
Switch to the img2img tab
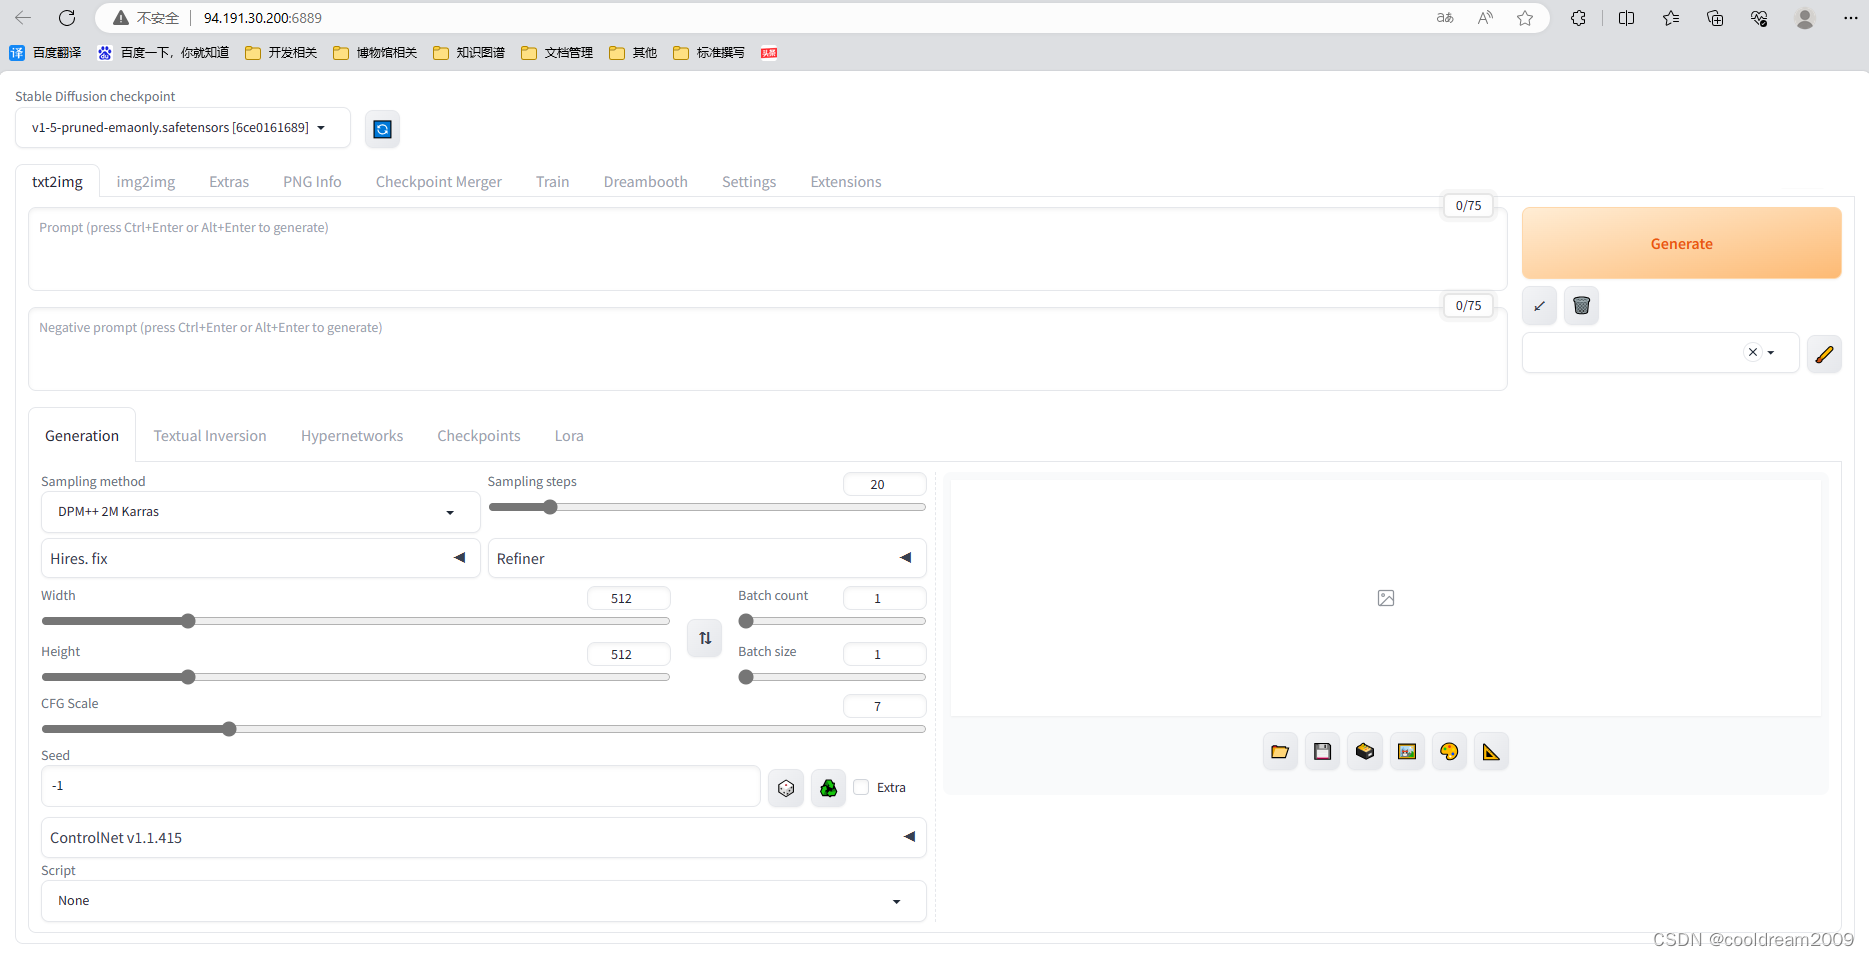(x=146, y=182)
